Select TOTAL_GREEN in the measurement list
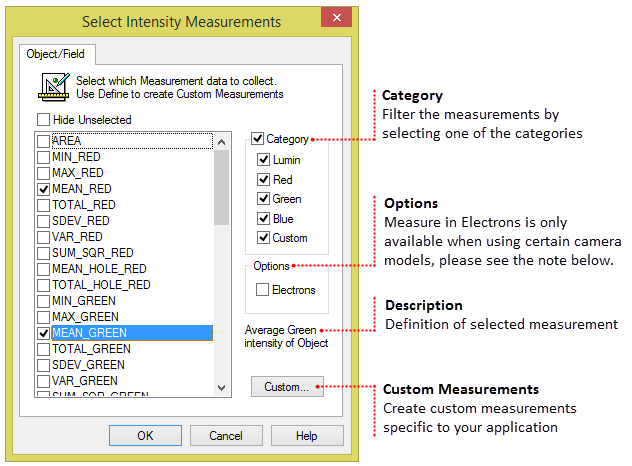 91,349
